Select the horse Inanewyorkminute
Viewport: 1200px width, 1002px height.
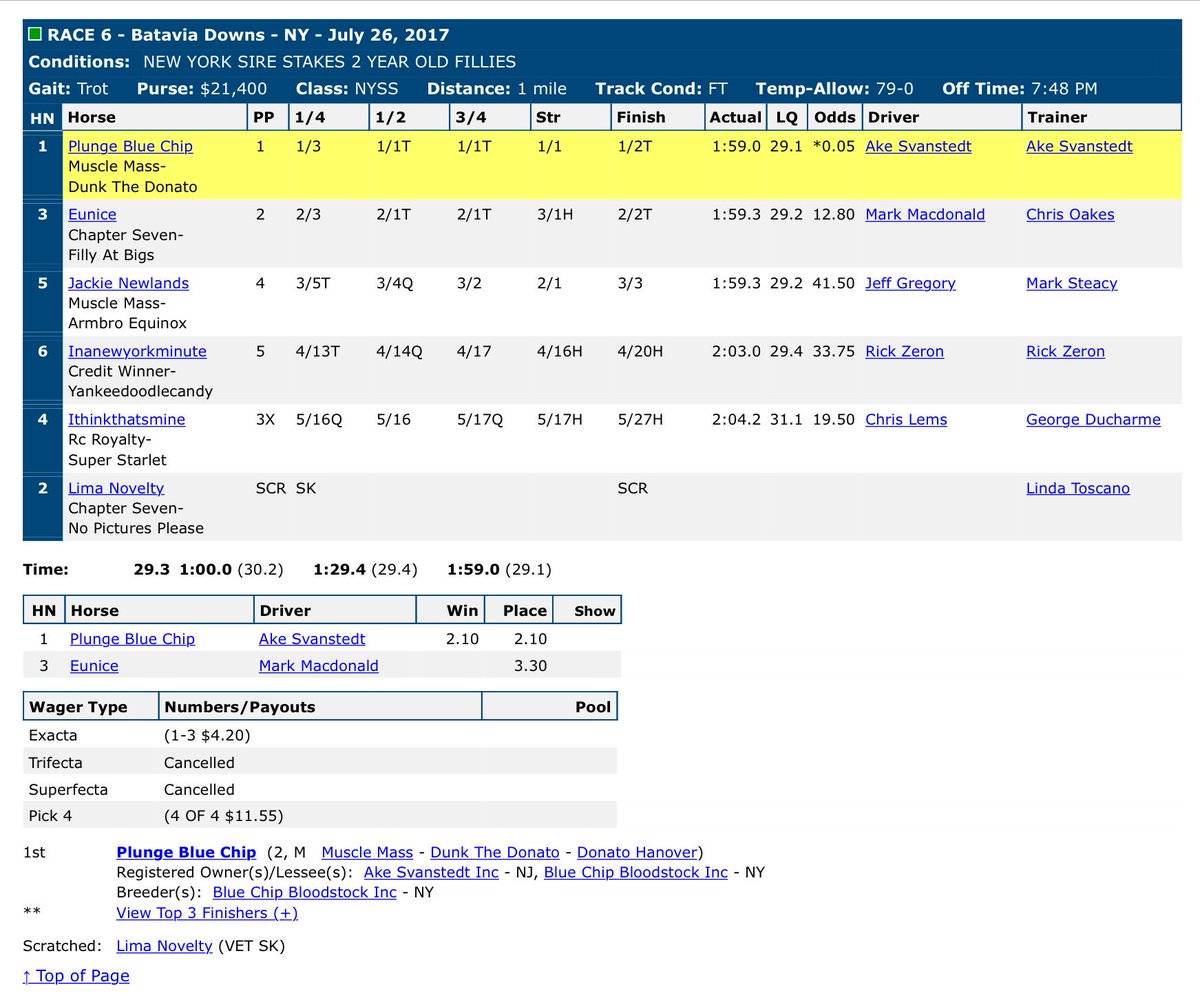138,351
